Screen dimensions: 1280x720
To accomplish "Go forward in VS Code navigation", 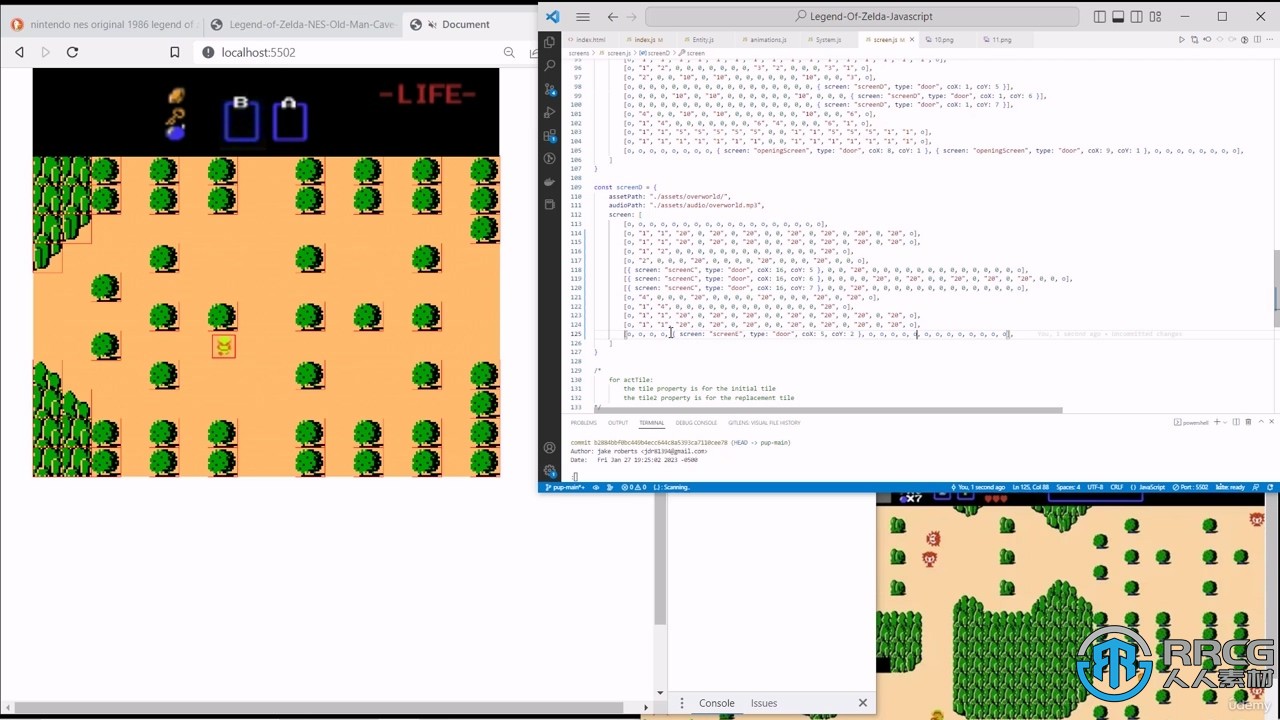I will [x=633, y=17].
